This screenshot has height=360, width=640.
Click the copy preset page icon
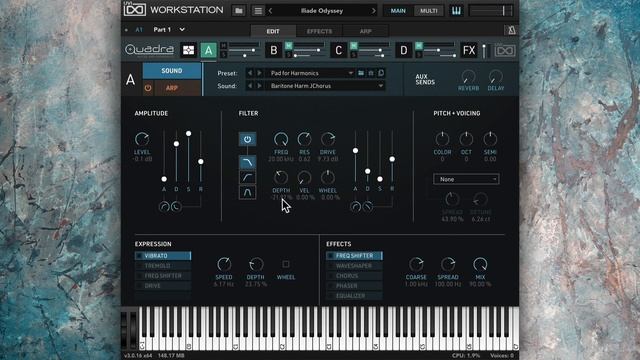coord(381,73)
